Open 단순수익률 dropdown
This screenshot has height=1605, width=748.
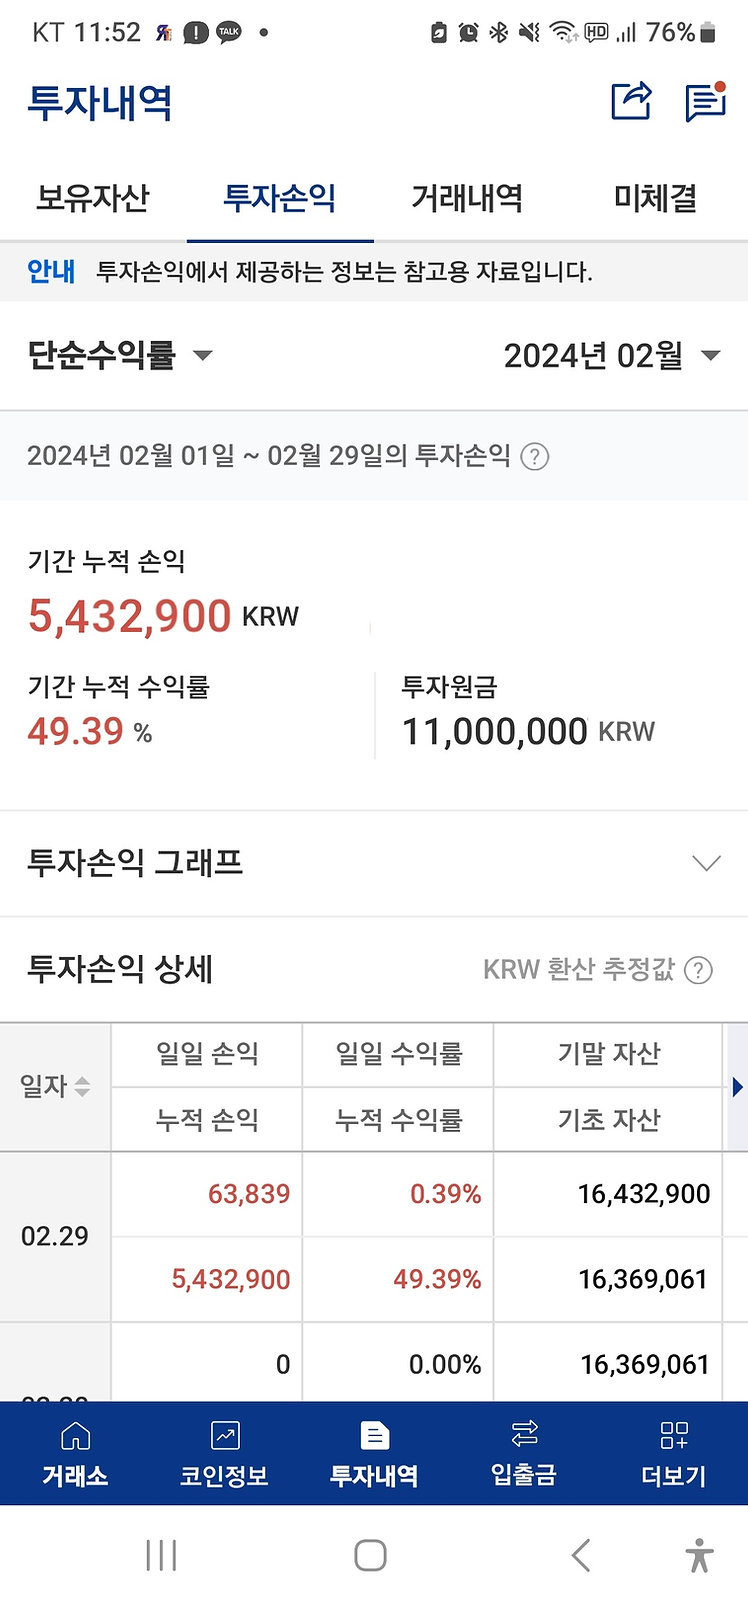tap(120, 355)
